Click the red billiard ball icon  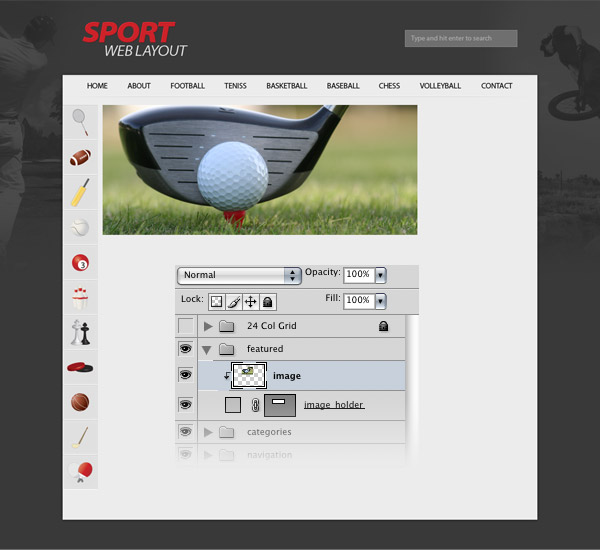click(x=80, y=263)
